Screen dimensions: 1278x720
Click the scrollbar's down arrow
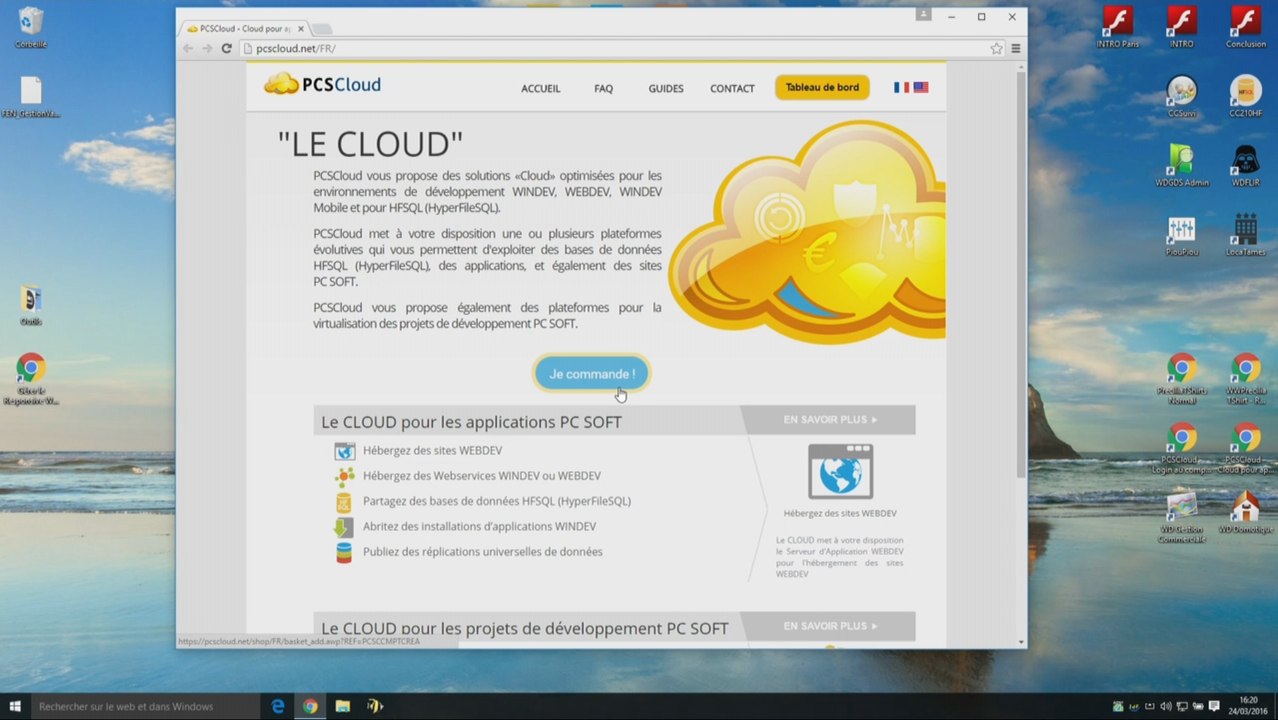click(x=1020, y=642)
